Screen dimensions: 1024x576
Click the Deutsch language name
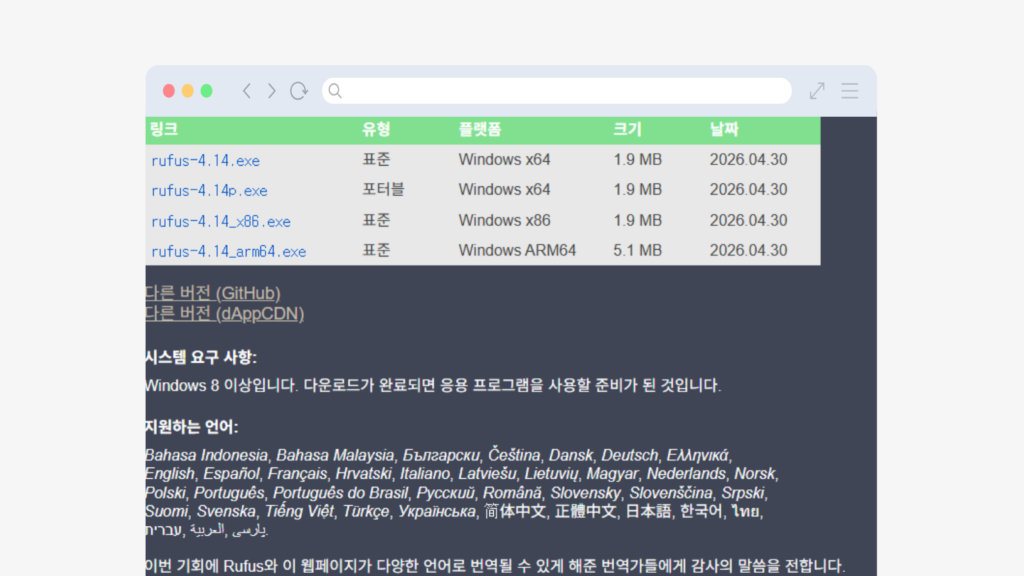click(x=630, y=455)
